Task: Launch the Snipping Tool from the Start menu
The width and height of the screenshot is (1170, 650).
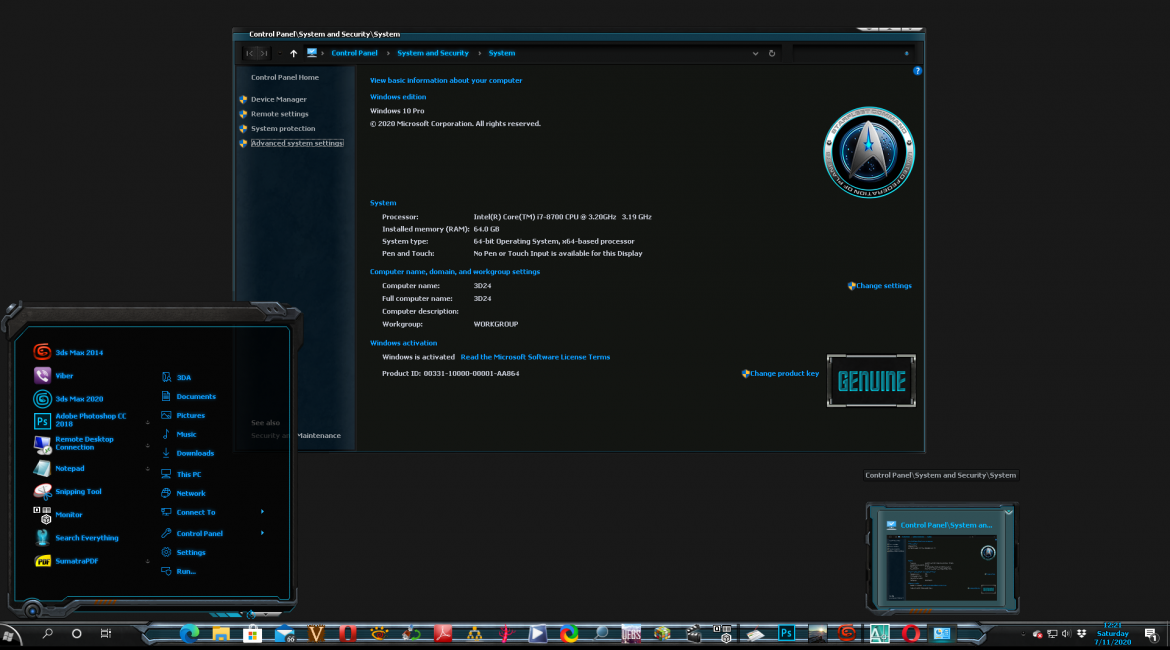Action: coord(68,491)
